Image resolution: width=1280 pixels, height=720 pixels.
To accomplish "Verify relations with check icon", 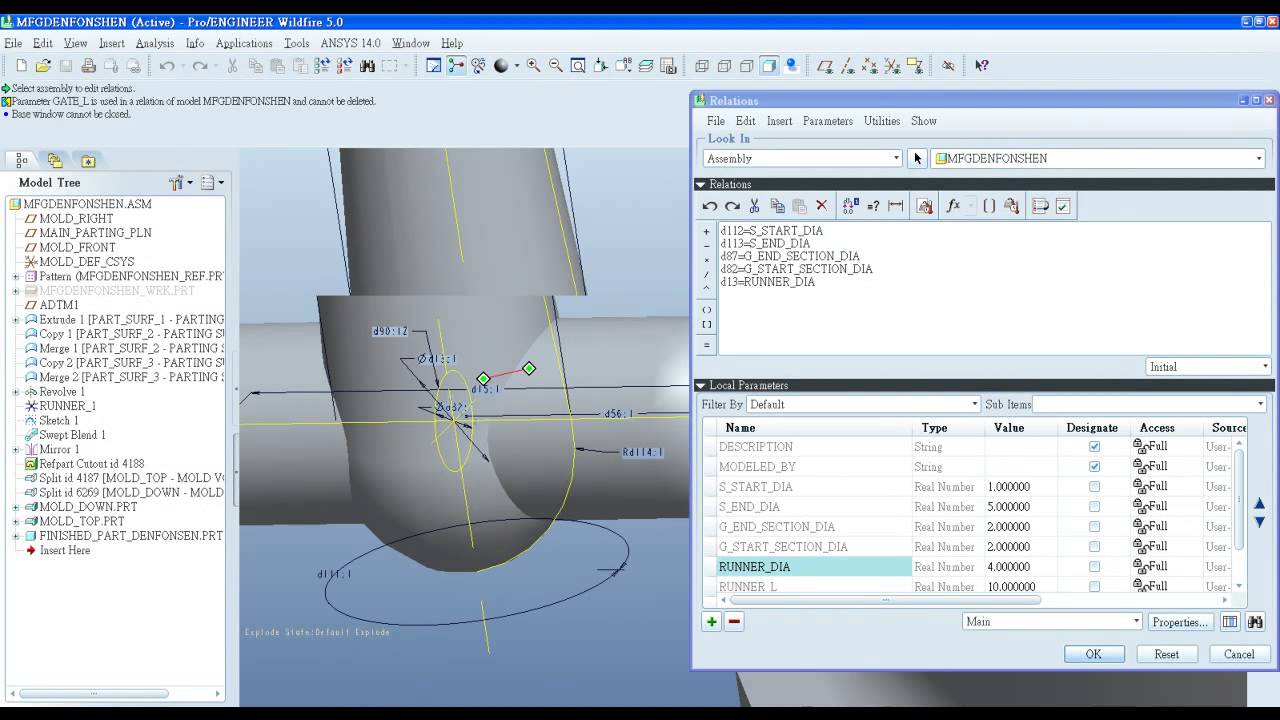I will click(x=1063, y=206).
